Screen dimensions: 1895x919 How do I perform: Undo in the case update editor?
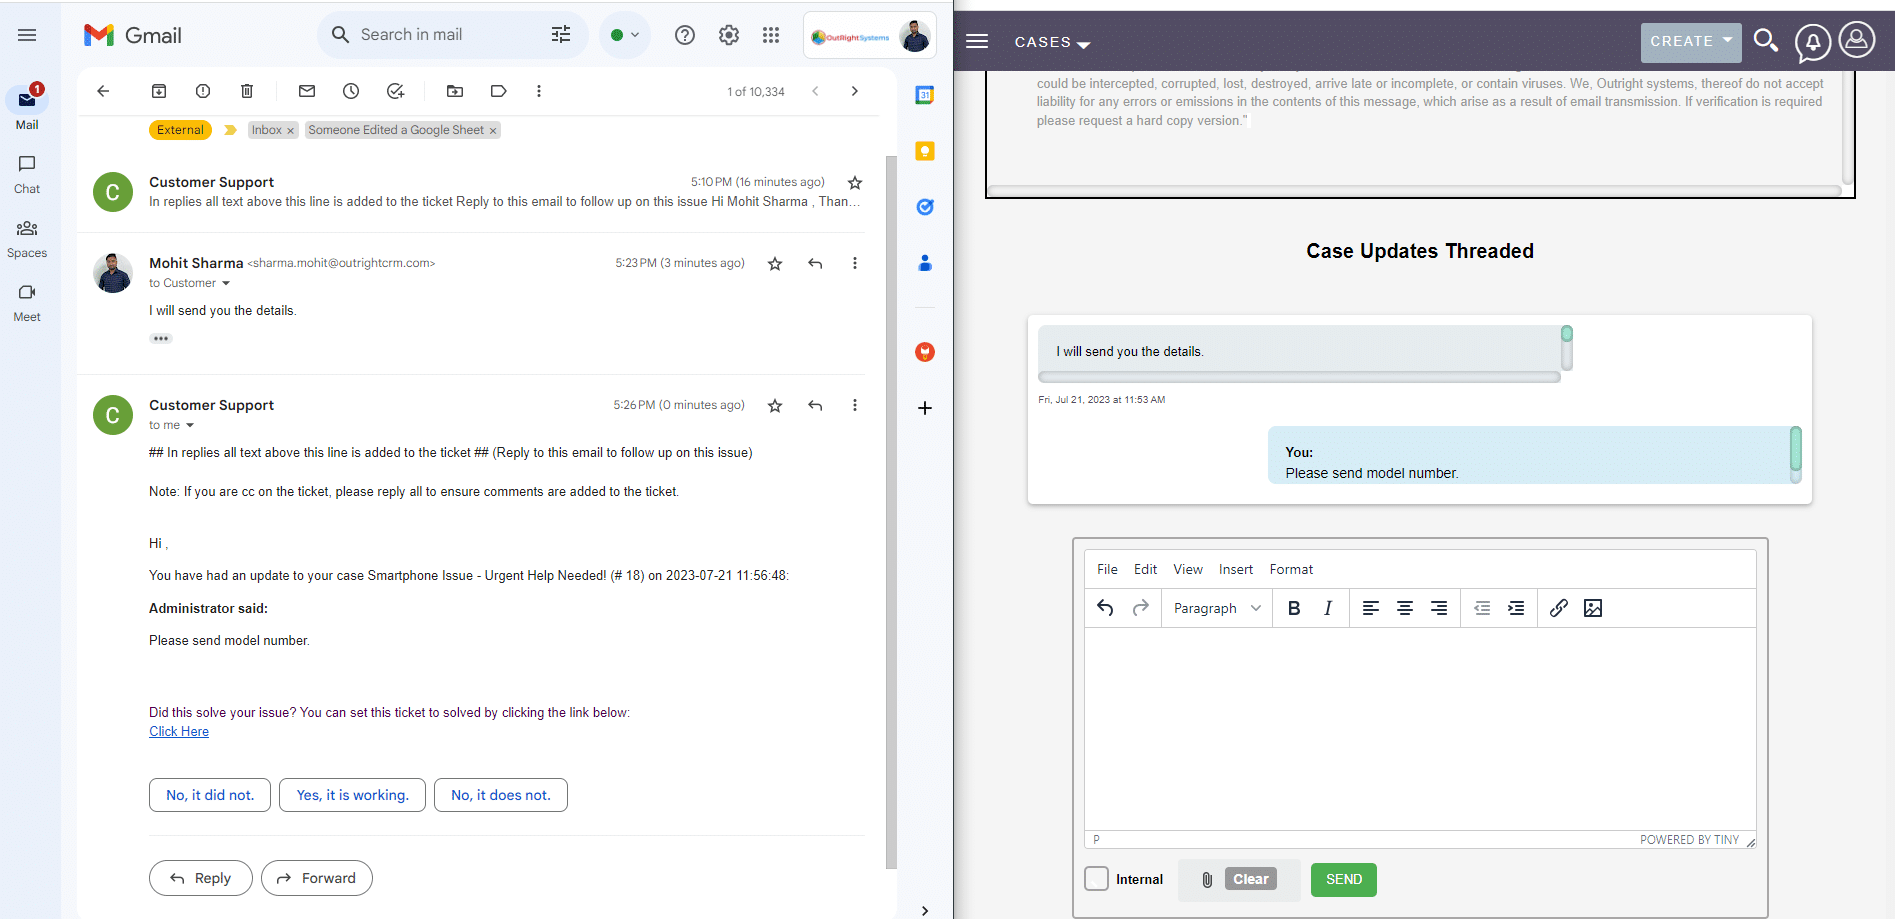coord(1105,608)
